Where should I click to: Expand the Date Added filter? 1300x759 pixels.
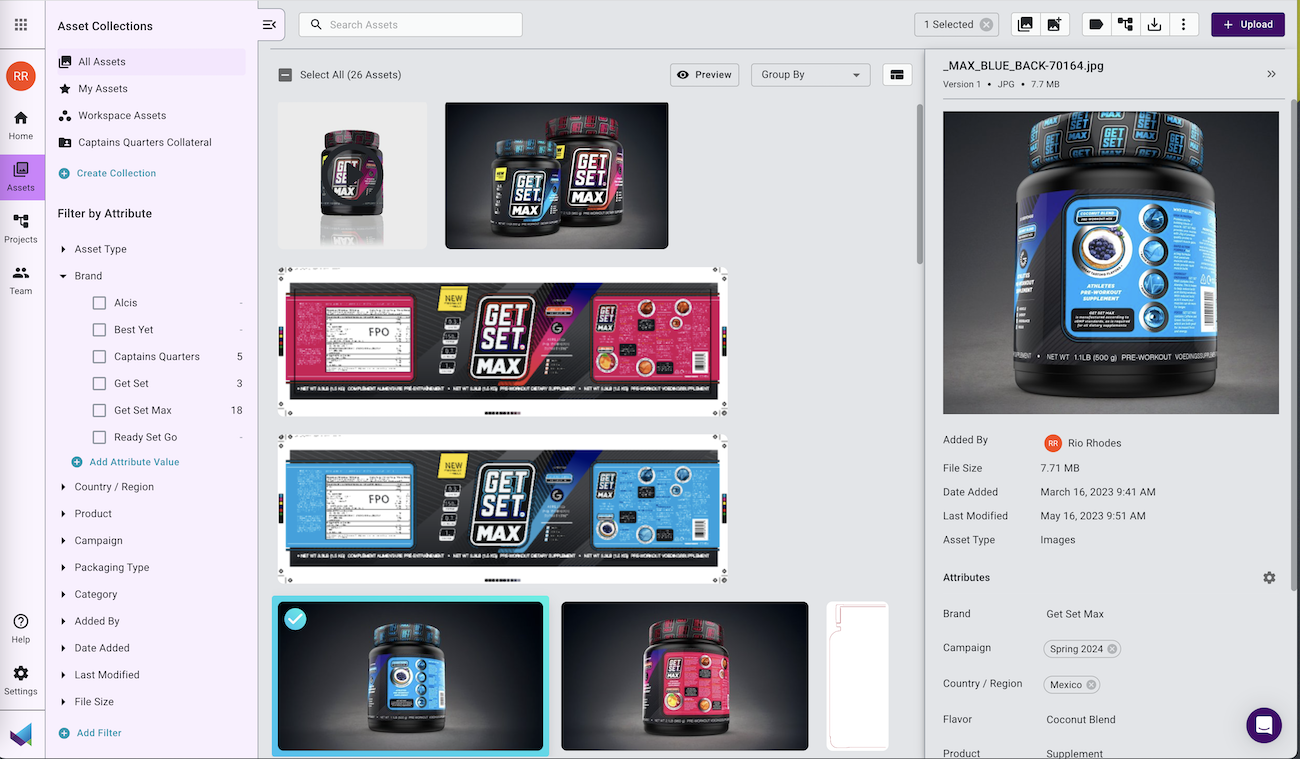click(x=64, y=649)
